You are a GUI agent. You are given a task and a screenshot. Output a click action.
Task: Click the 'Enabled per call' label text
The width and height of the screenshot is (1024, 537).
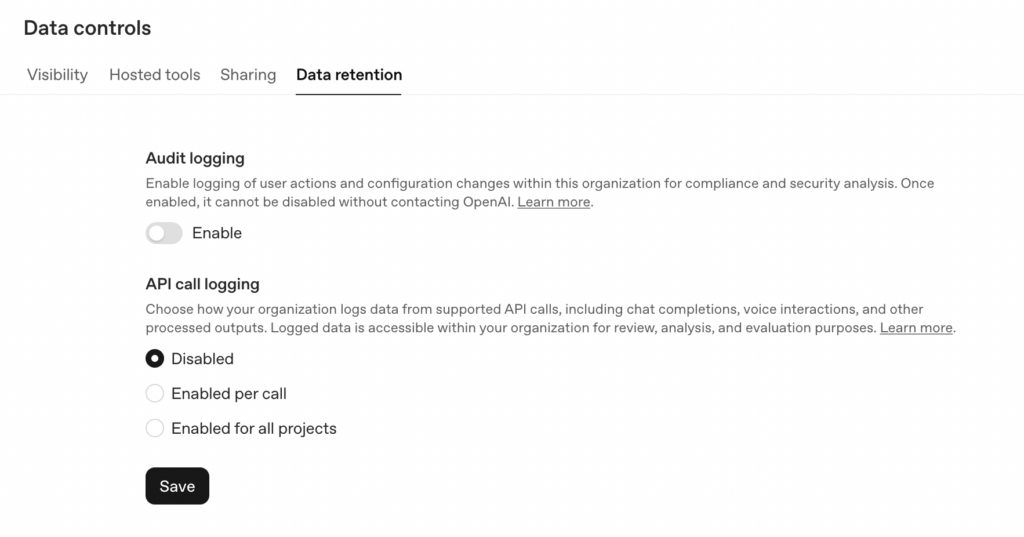click(229, 394)
